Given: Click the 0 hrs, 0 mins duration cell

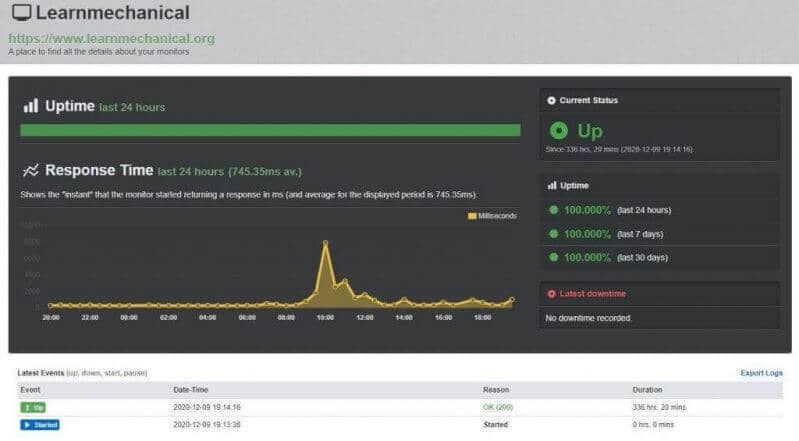Looking at the screenshot, I should tap(653, 425).
